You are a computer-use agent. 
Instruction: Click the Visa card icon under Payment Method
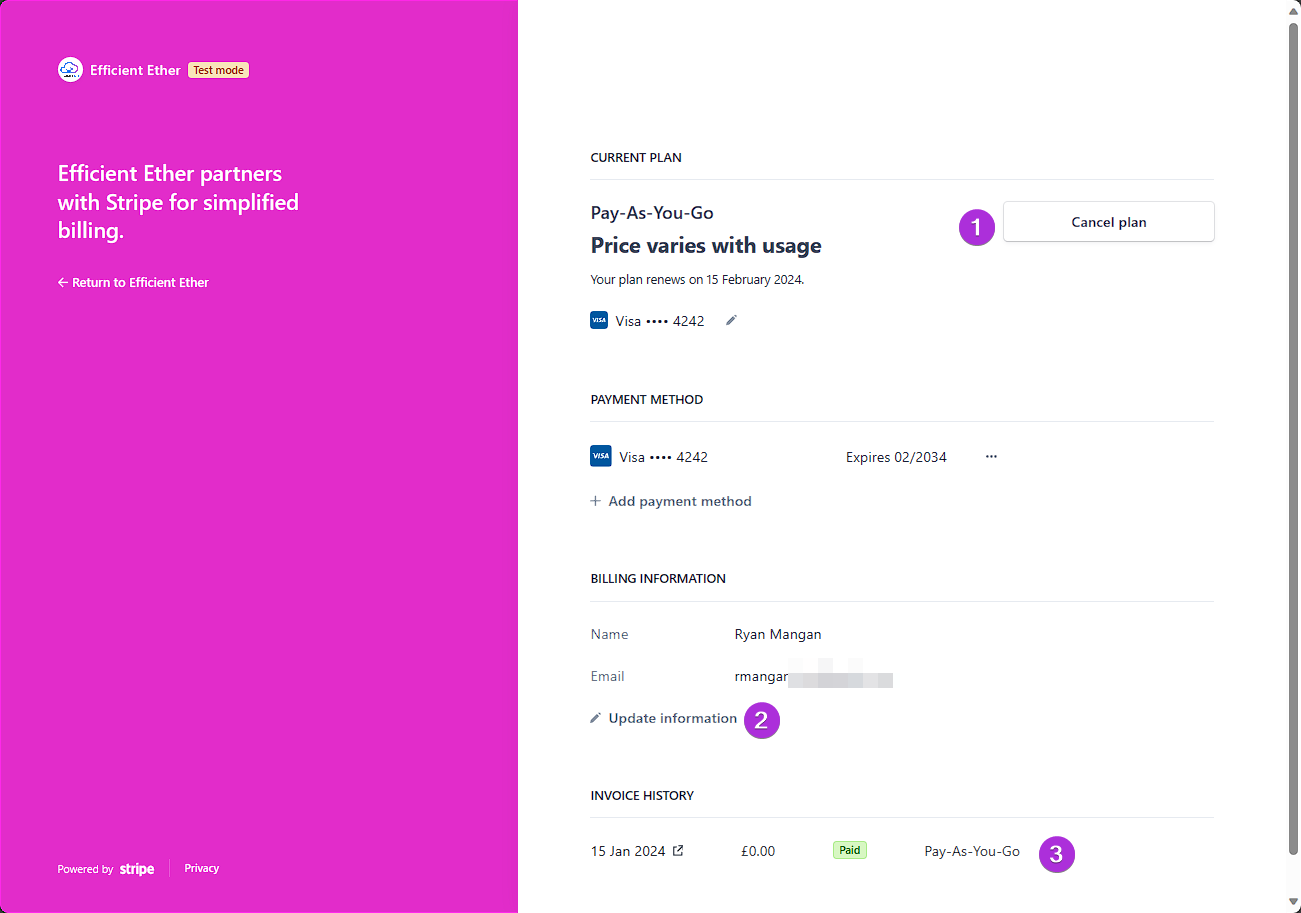pos(601,457)
